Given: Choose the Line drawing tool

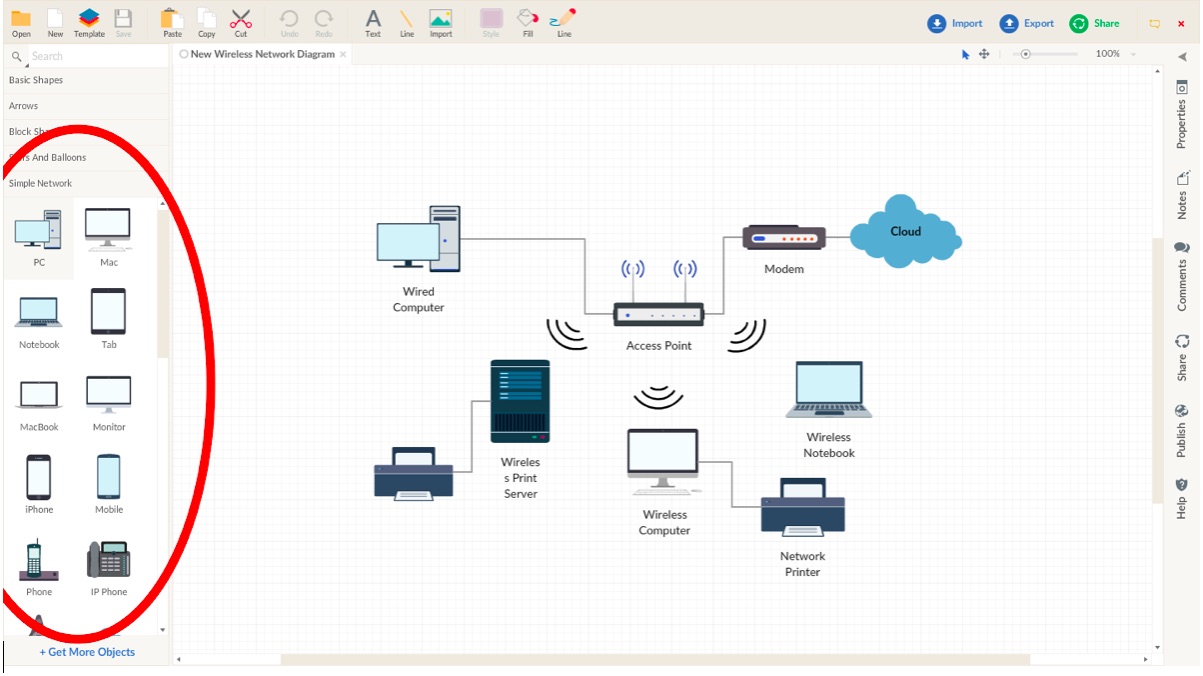Looking at the screenshot, I should [406, 20].
